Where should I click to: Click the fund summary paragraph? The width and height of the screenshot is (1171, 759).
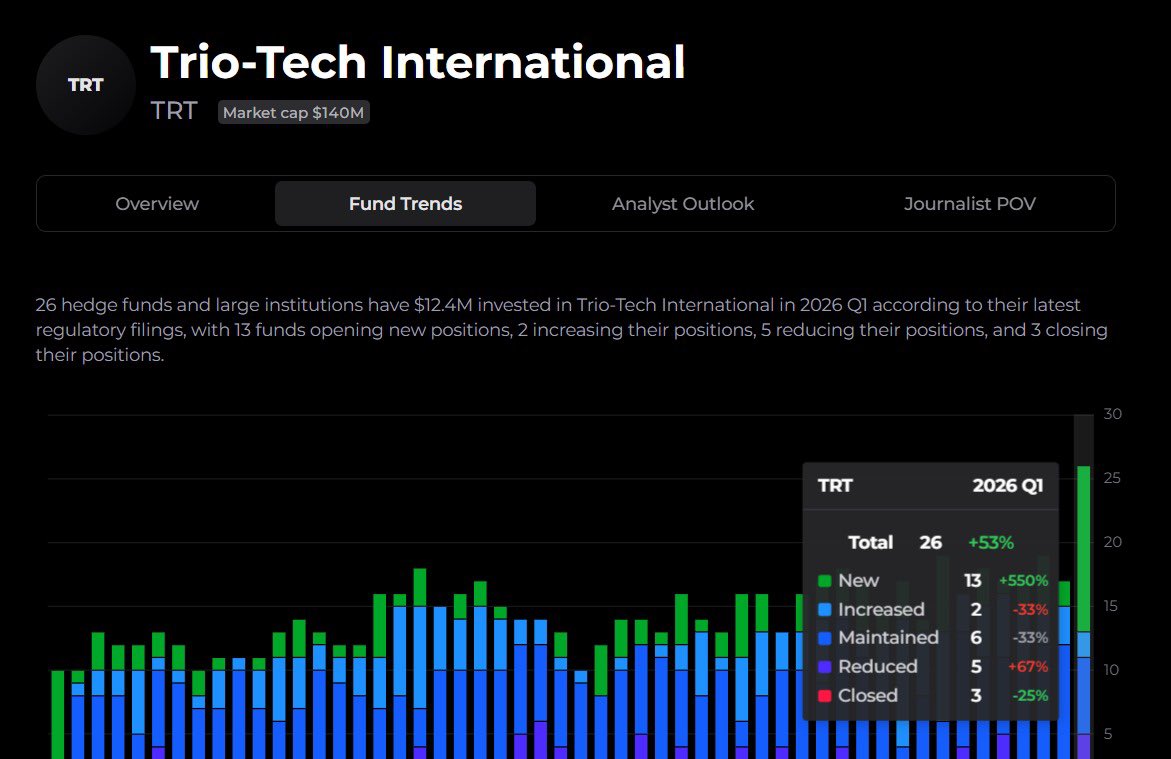pos(571,329)
